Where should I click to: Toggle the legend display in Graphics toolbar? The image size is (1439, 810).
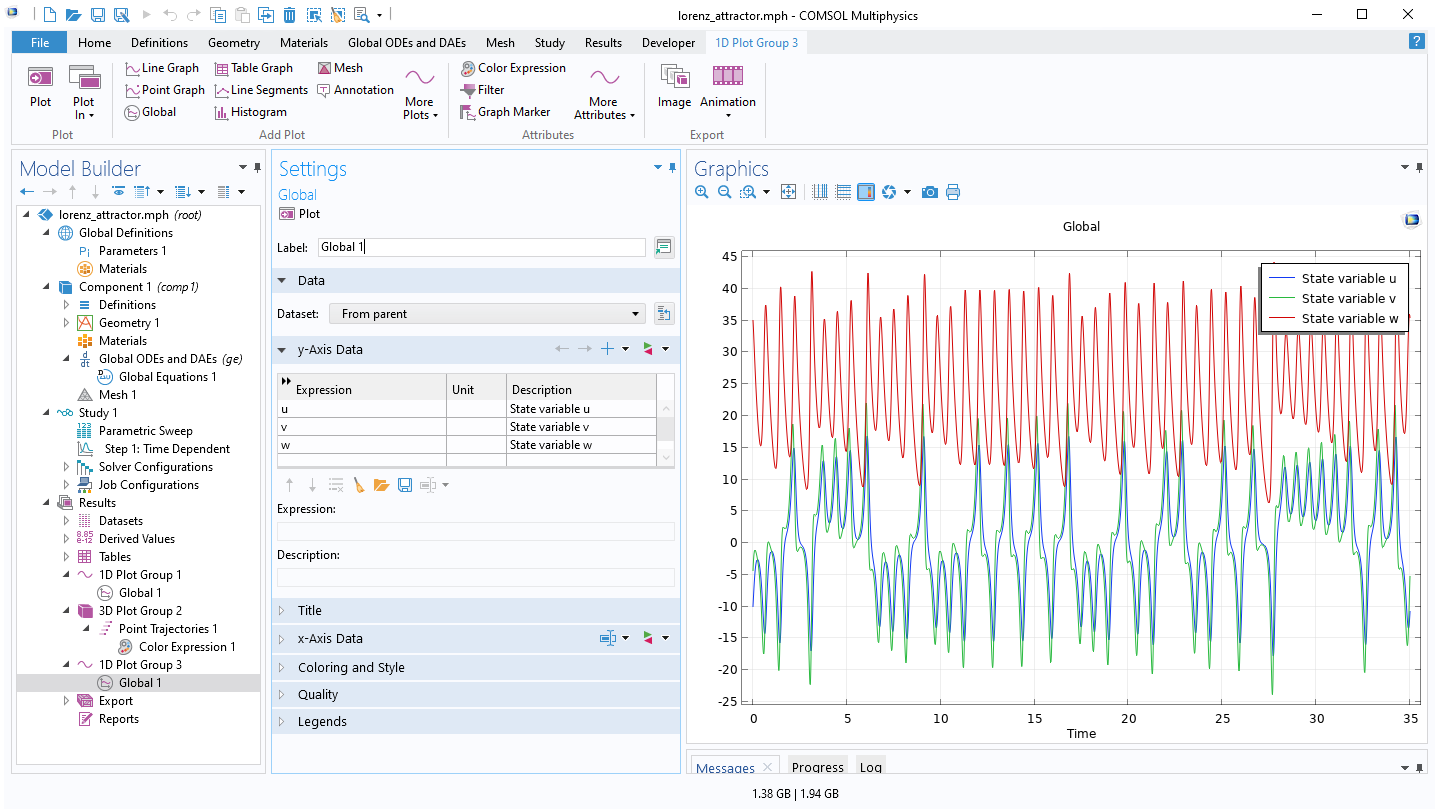click(x=866, y=192)
